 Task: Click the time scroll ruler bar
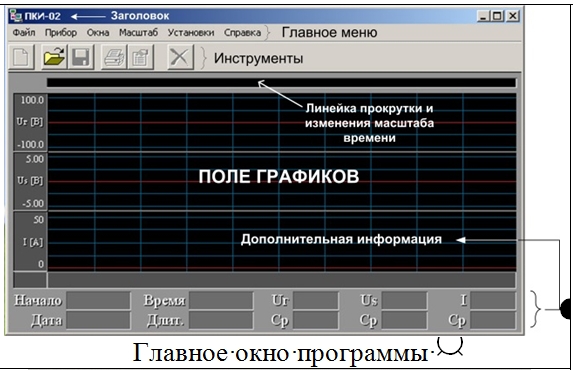point(281,83)
